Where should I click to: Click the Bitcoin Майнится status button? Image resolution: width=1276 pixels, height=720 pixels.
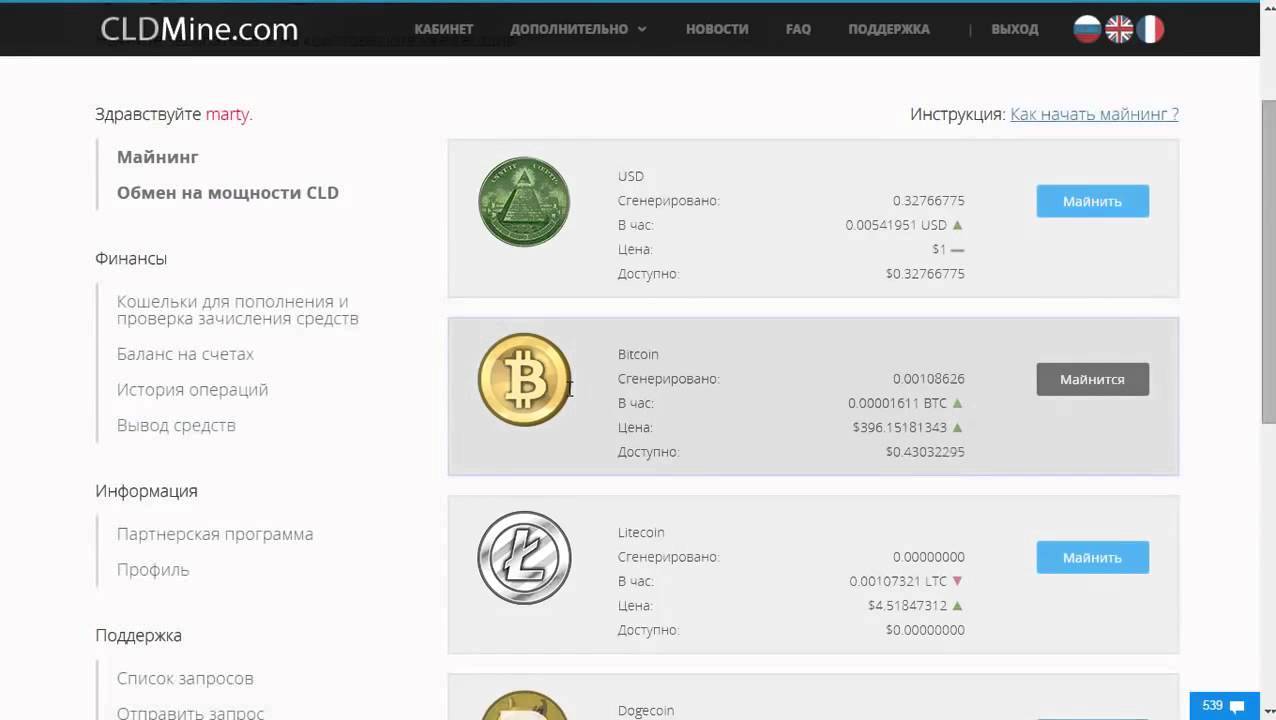pyautogui.click(x=1092, y=379)
